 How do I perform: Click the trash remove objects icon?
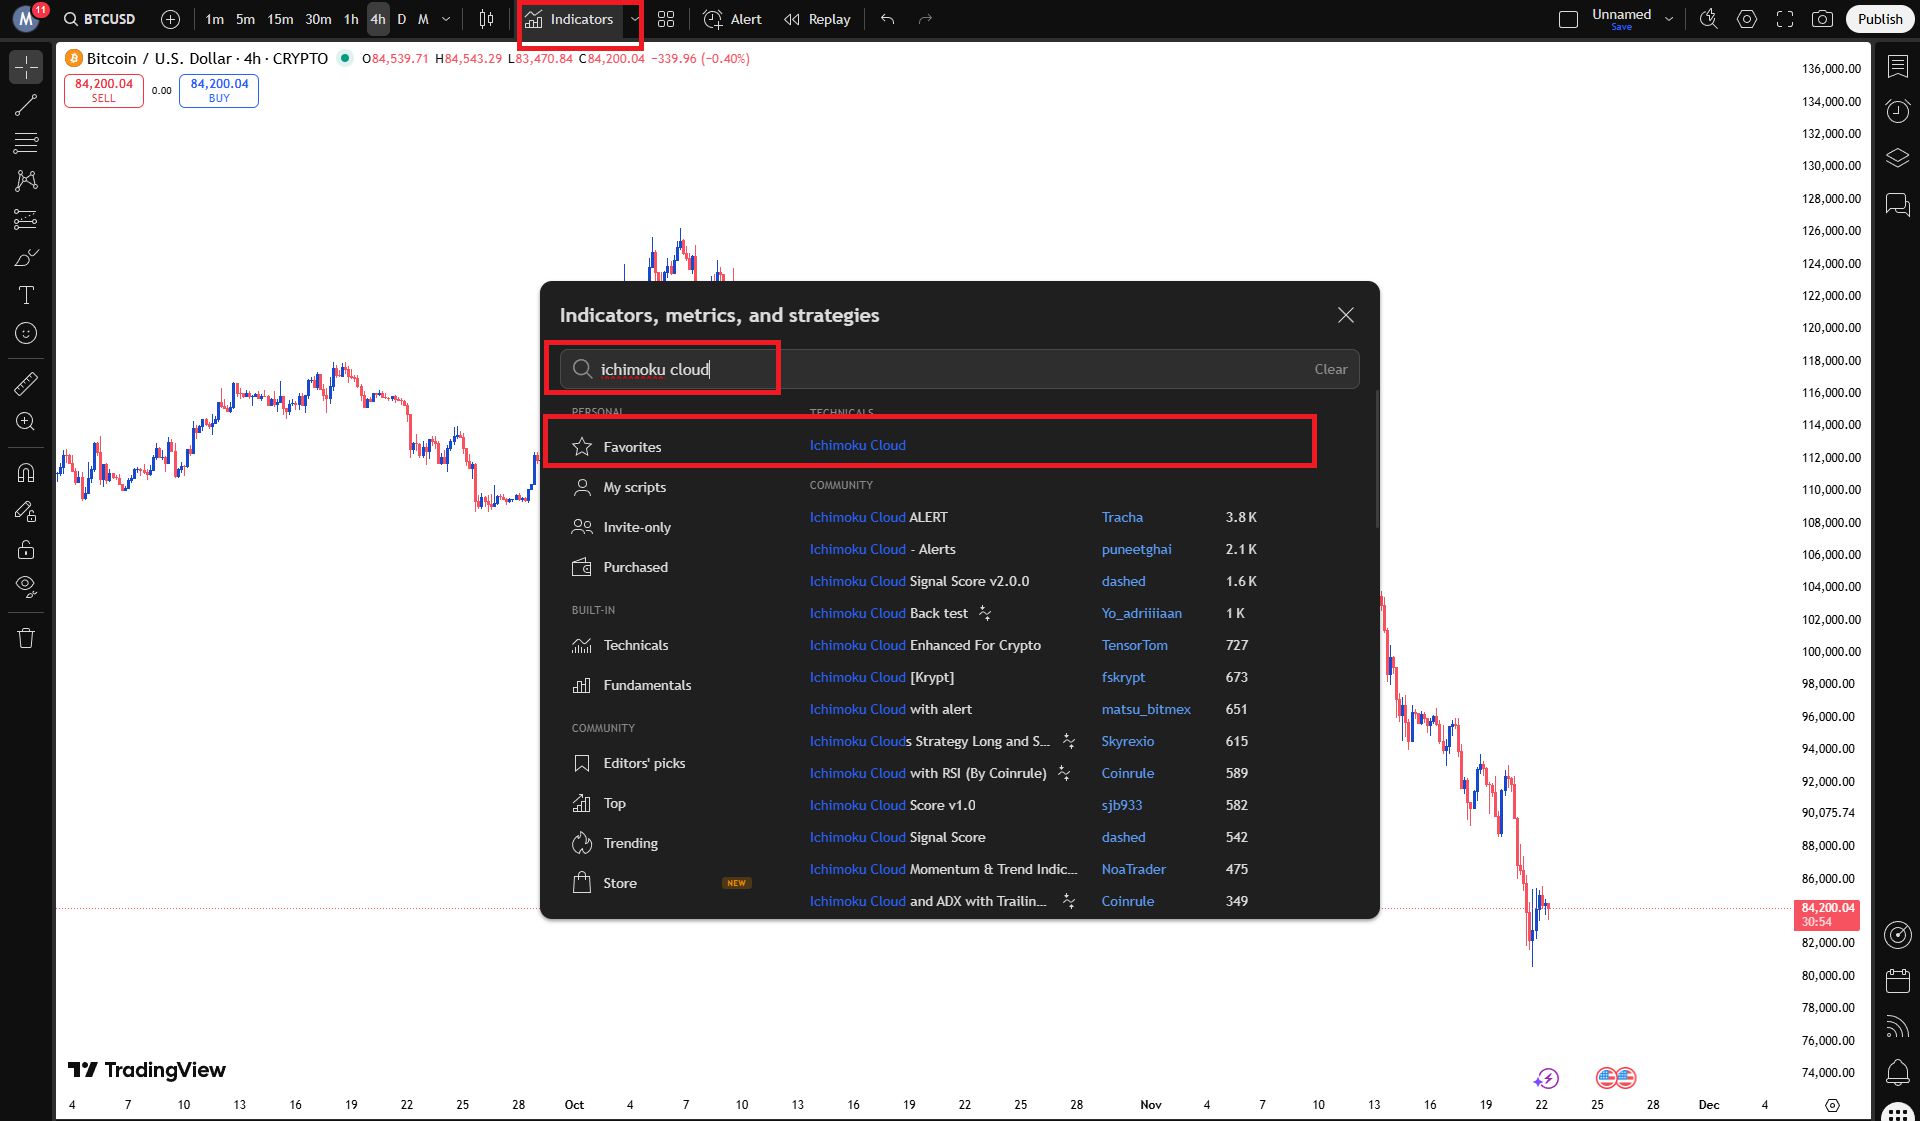[x=26, y=638]
